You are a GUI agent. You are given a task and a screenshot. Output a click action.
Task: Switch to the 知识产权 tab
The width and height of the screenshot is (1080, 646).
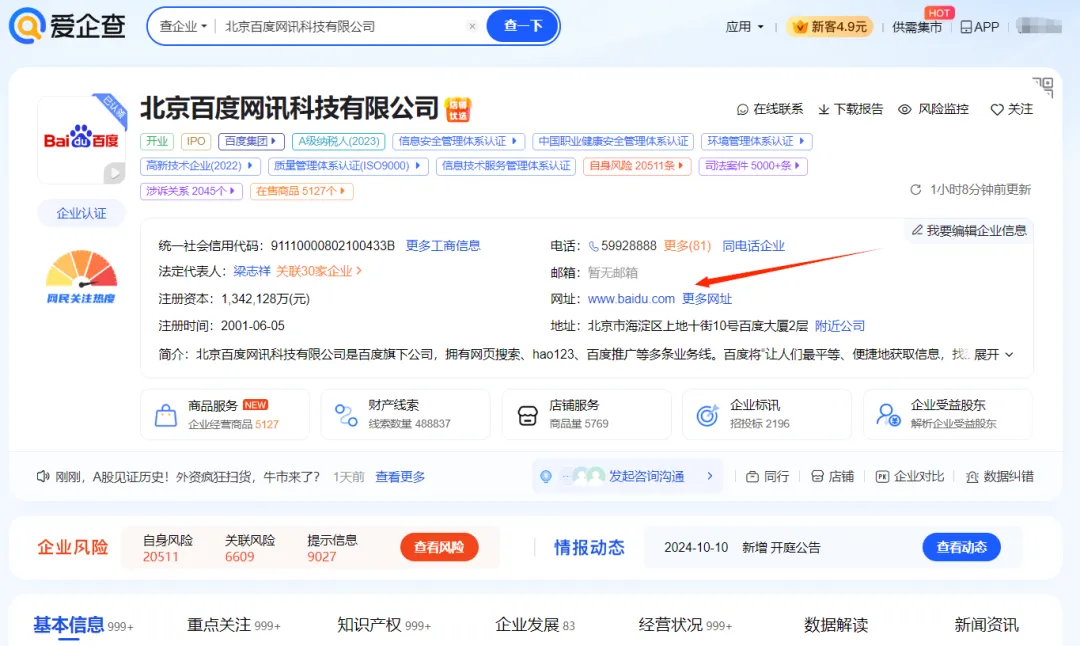[x=369, y=625]
